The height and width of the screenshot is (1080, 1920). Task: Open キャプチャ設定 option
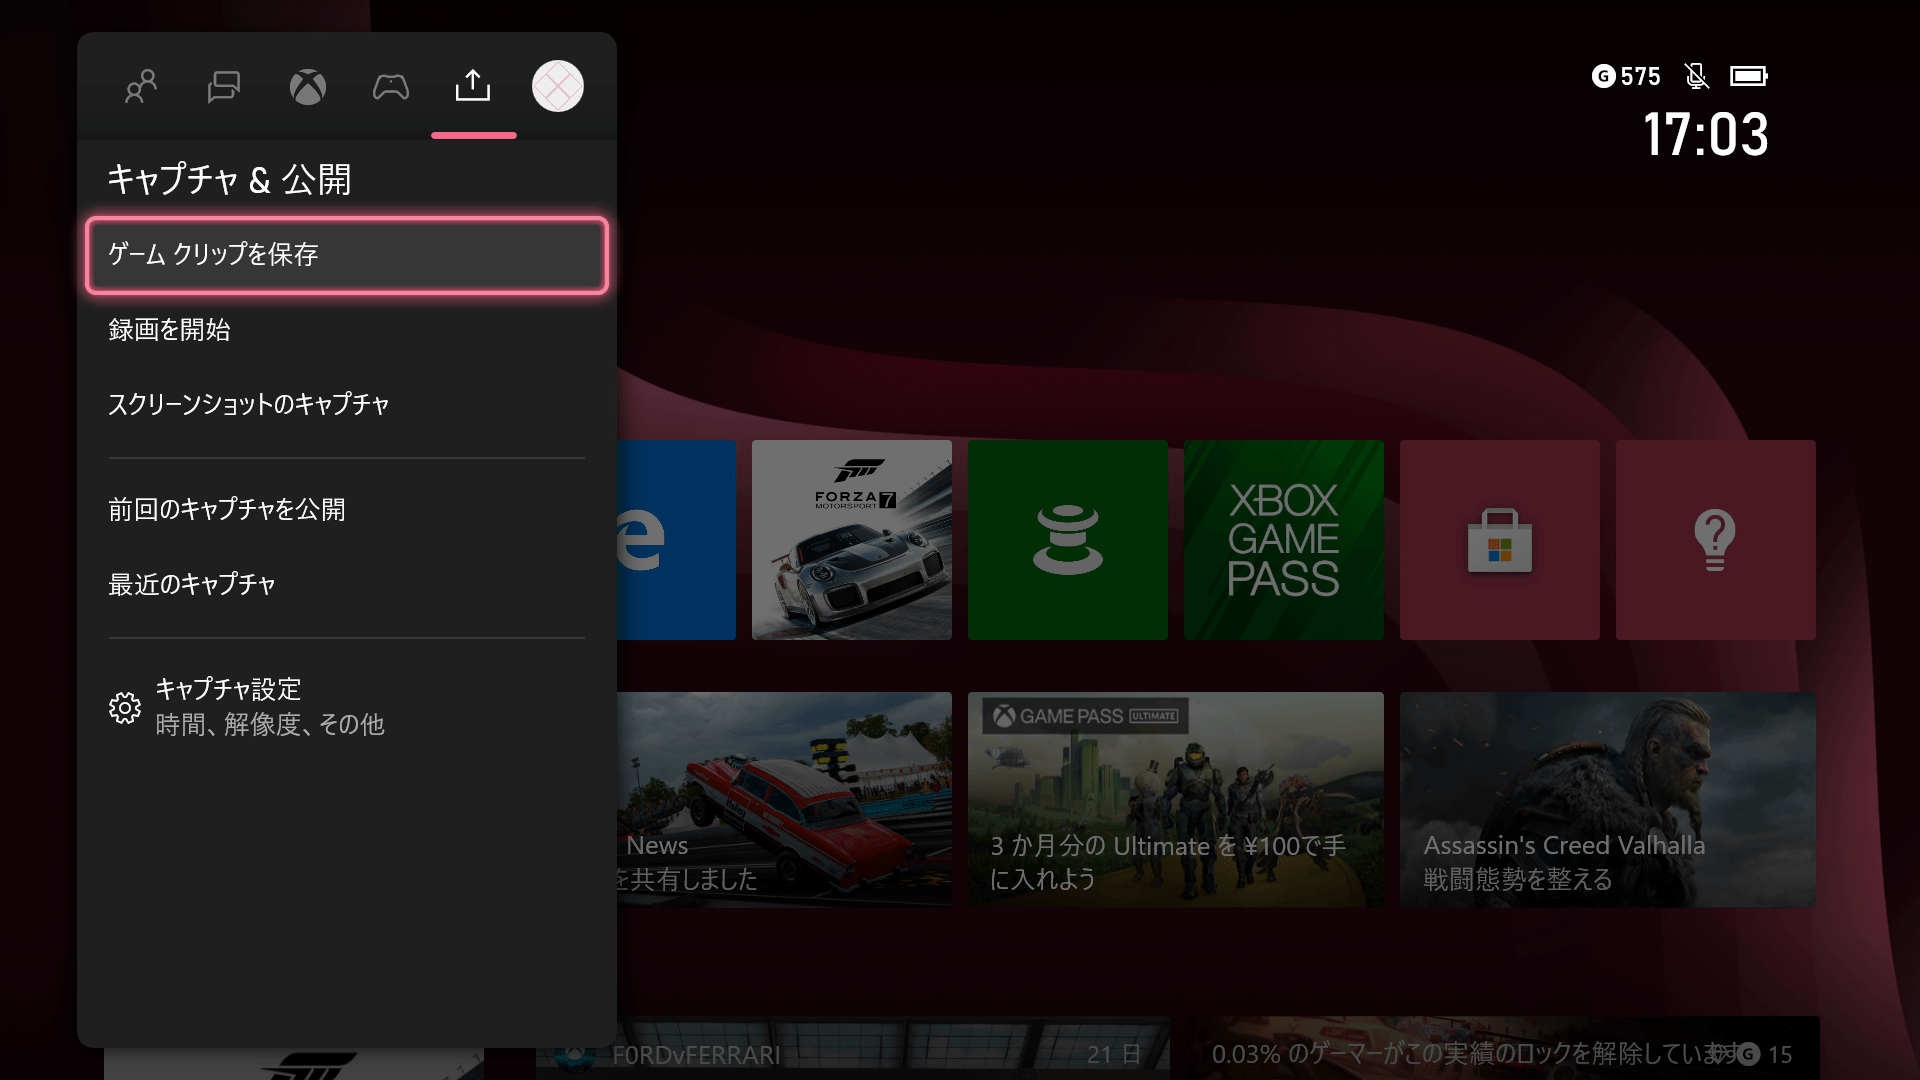(347, 707)
